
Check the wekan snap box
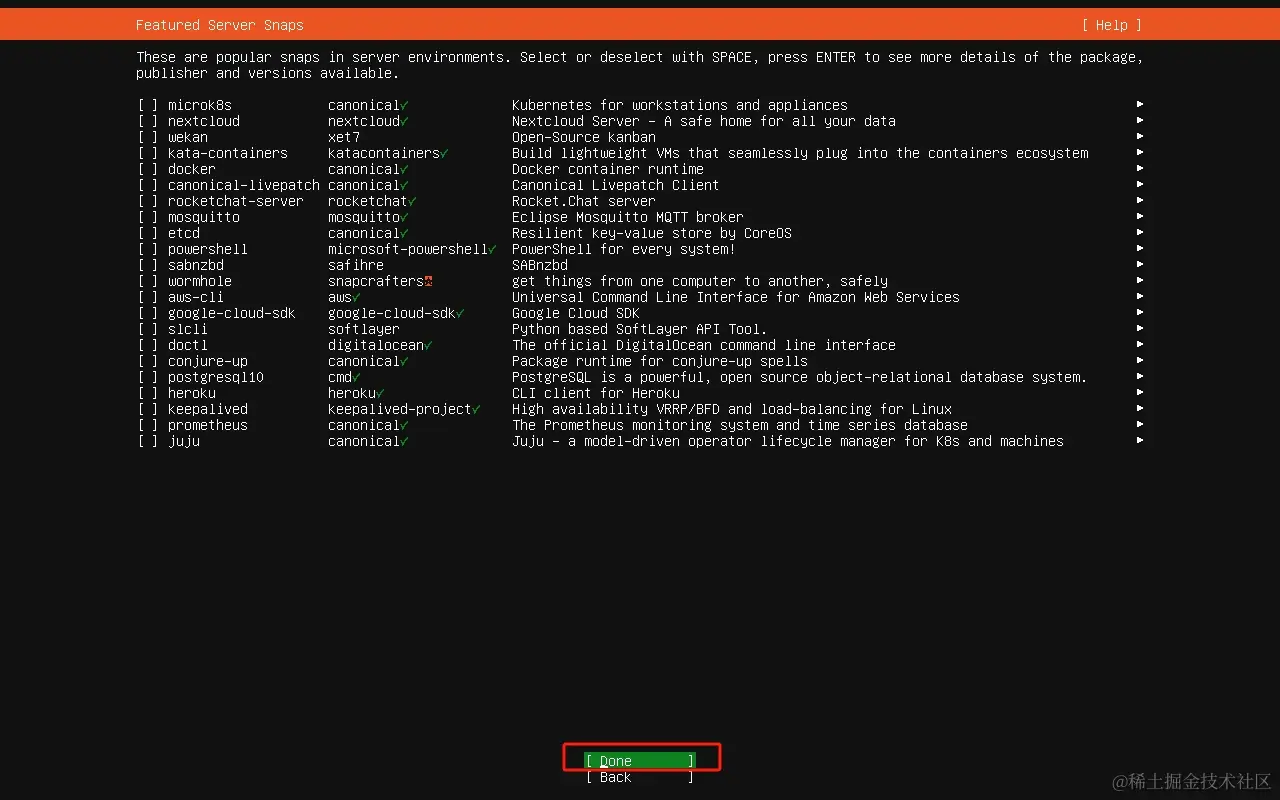[x=148, y=137]
